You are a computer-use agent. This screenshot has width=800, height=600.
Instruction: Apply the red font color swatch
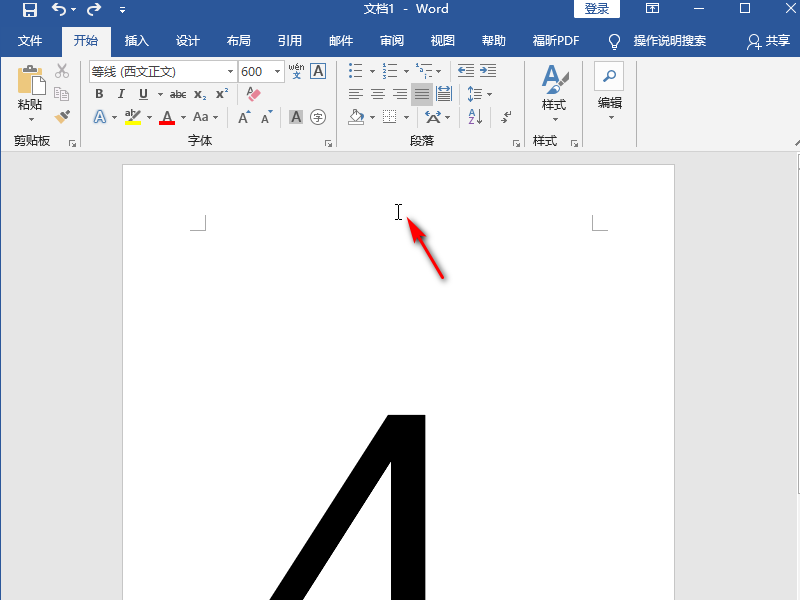click(x=167, y=117)
